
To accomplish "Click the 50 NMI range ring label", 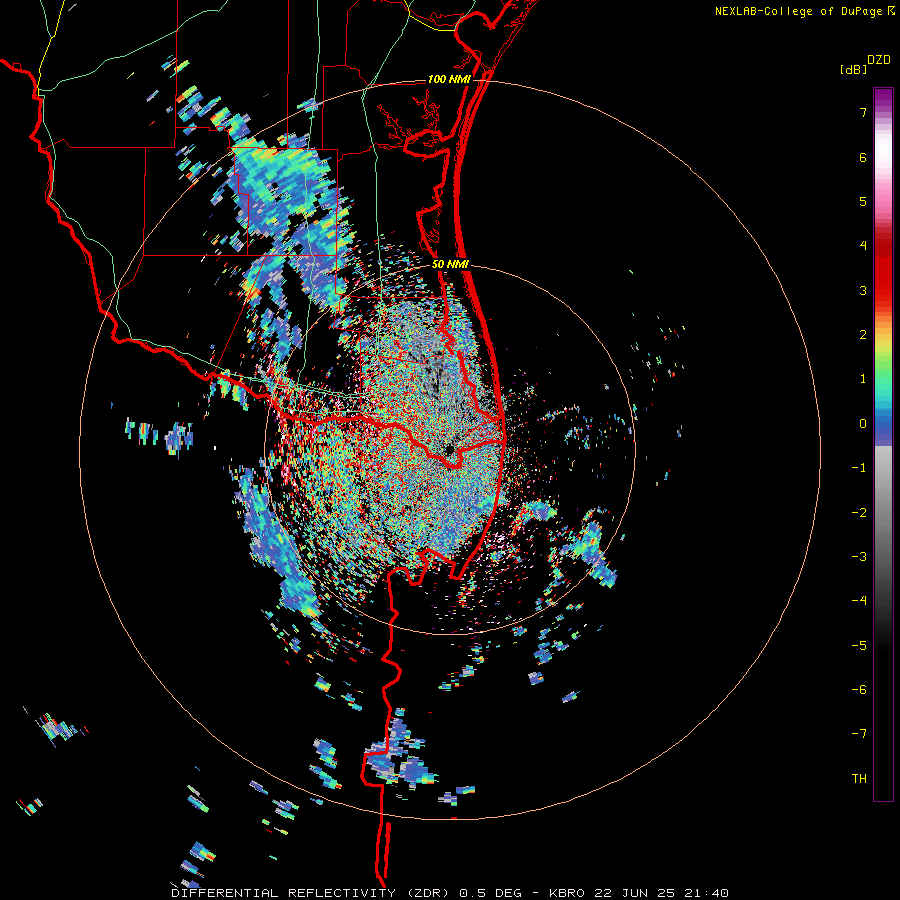I will 451,265.
